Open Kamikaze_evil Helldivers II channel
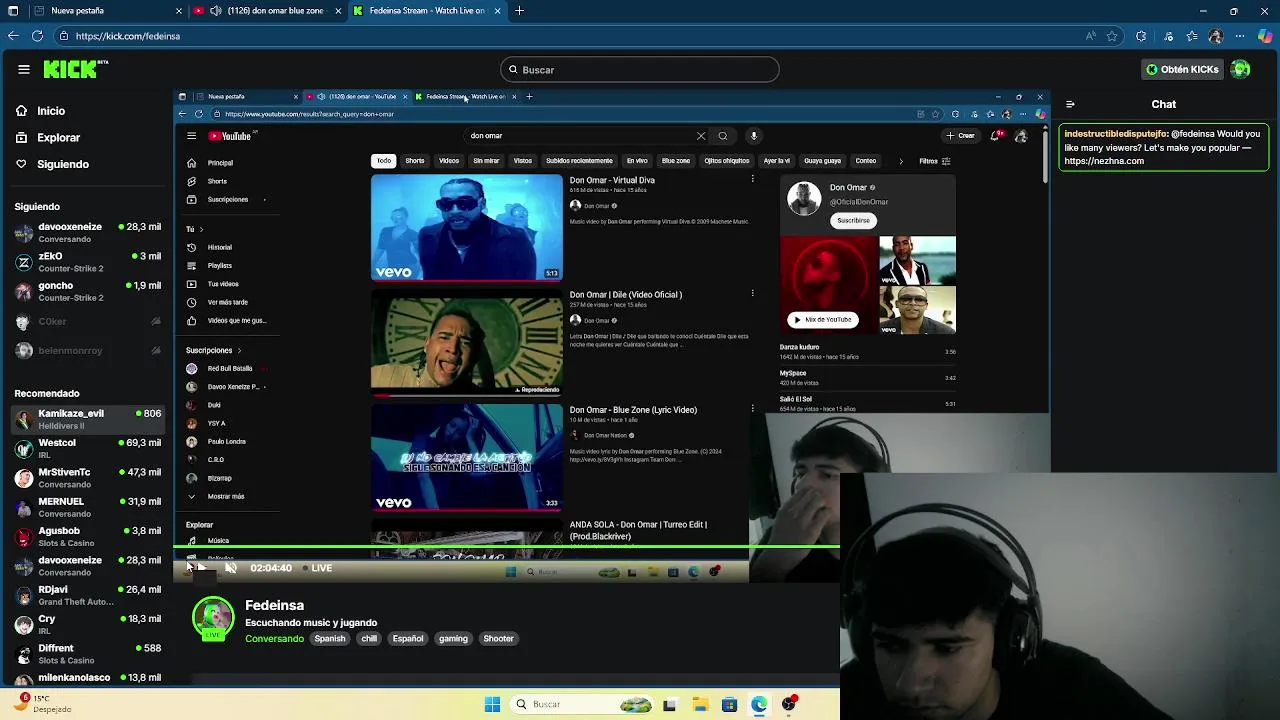The width and height of the screenshot is (1280, 720). pos(87,419)
